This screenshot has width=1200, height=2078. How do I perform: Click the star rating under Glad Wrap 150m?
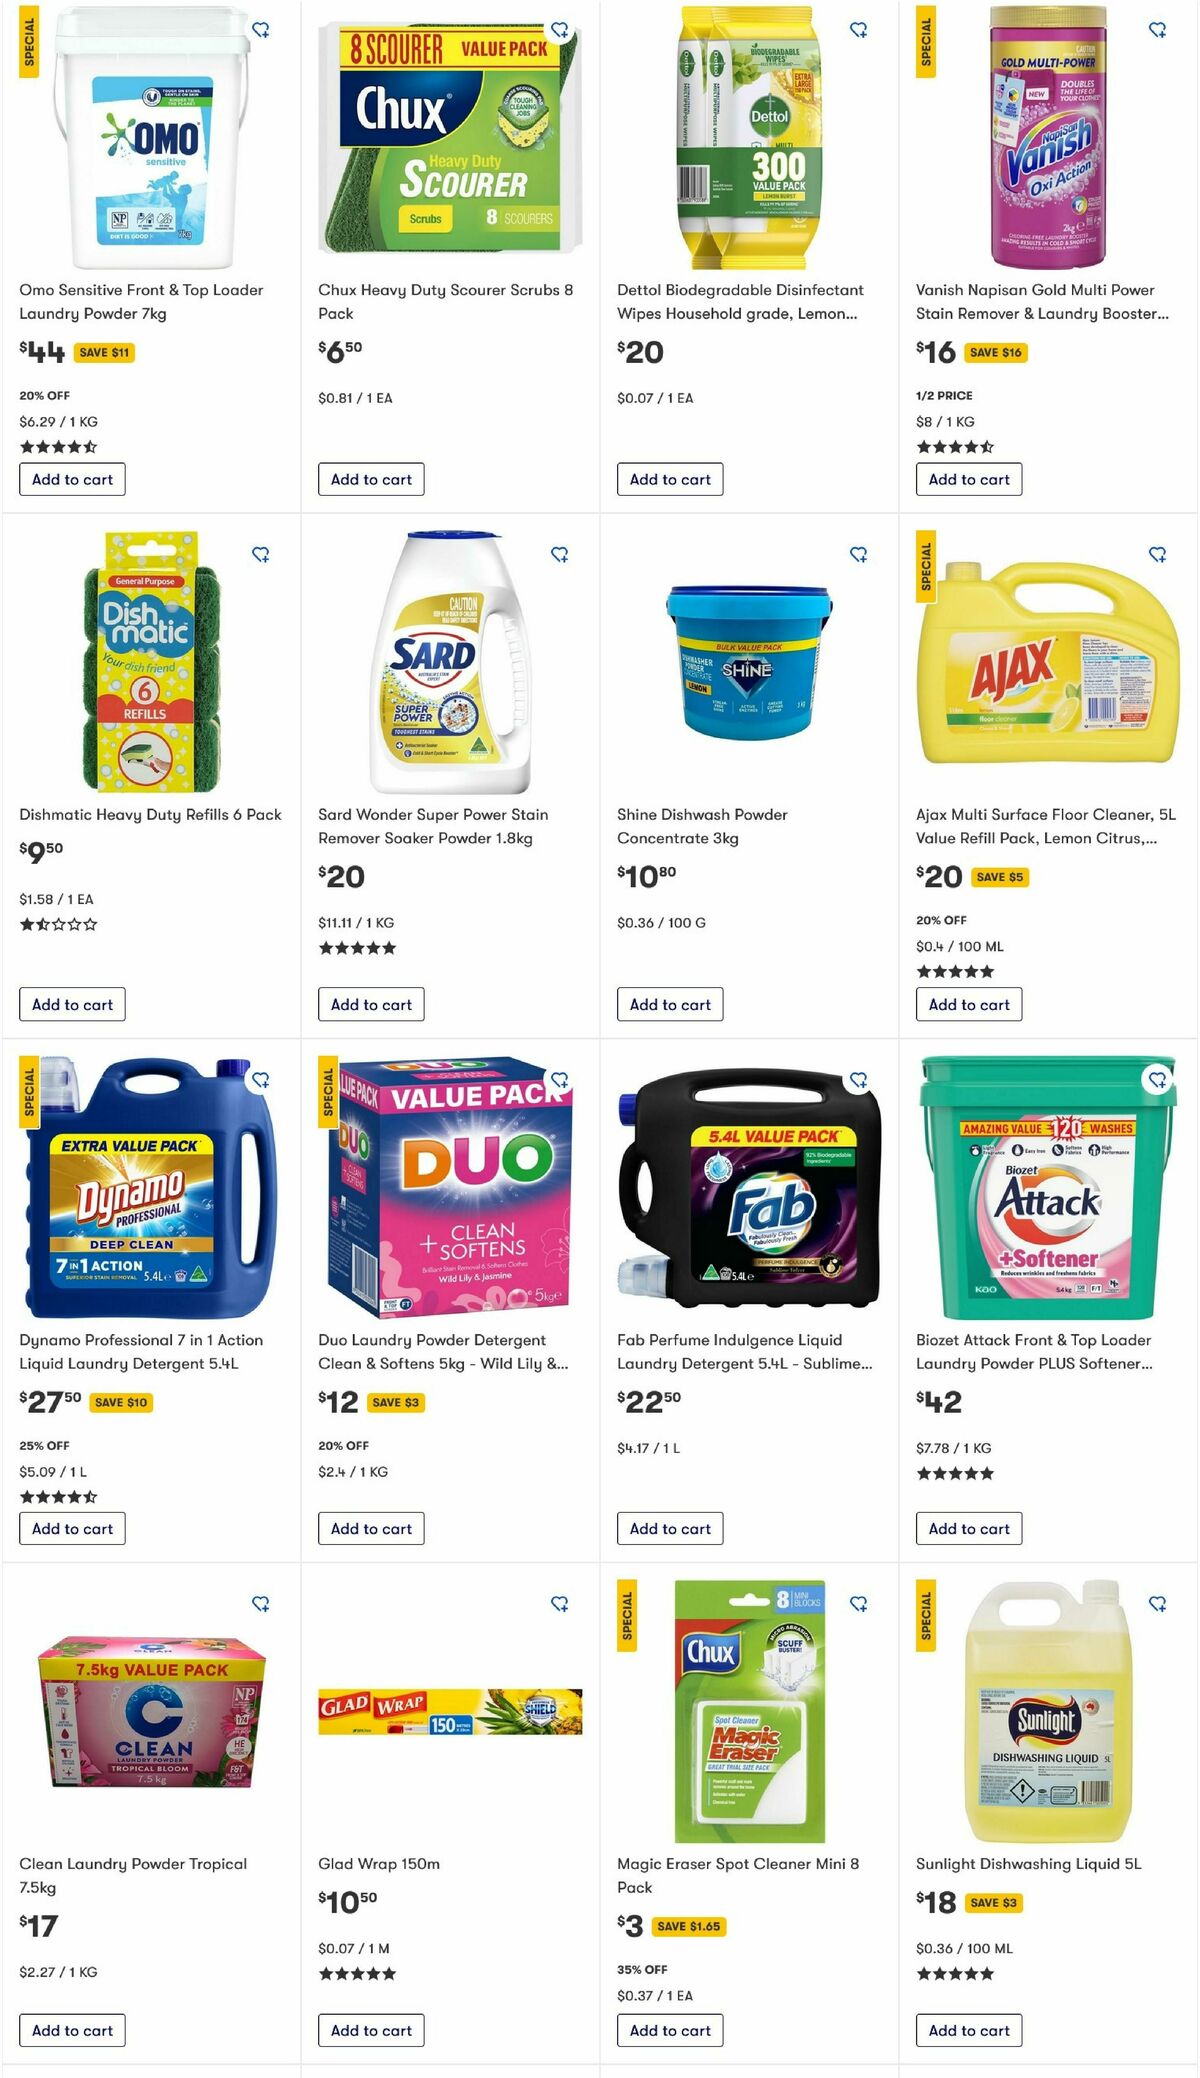tap(358, 1973)
